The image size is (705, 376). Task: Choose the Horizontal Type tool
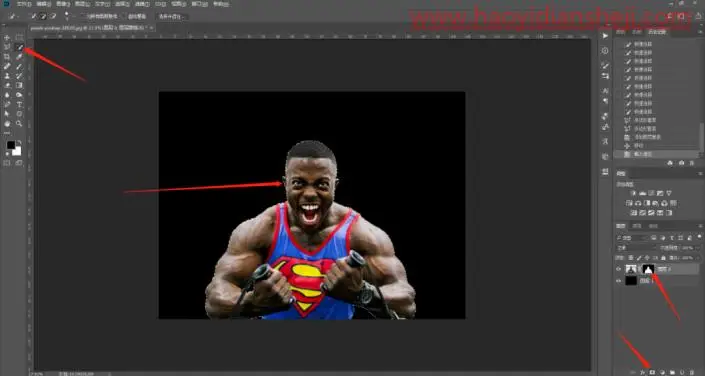19,104
